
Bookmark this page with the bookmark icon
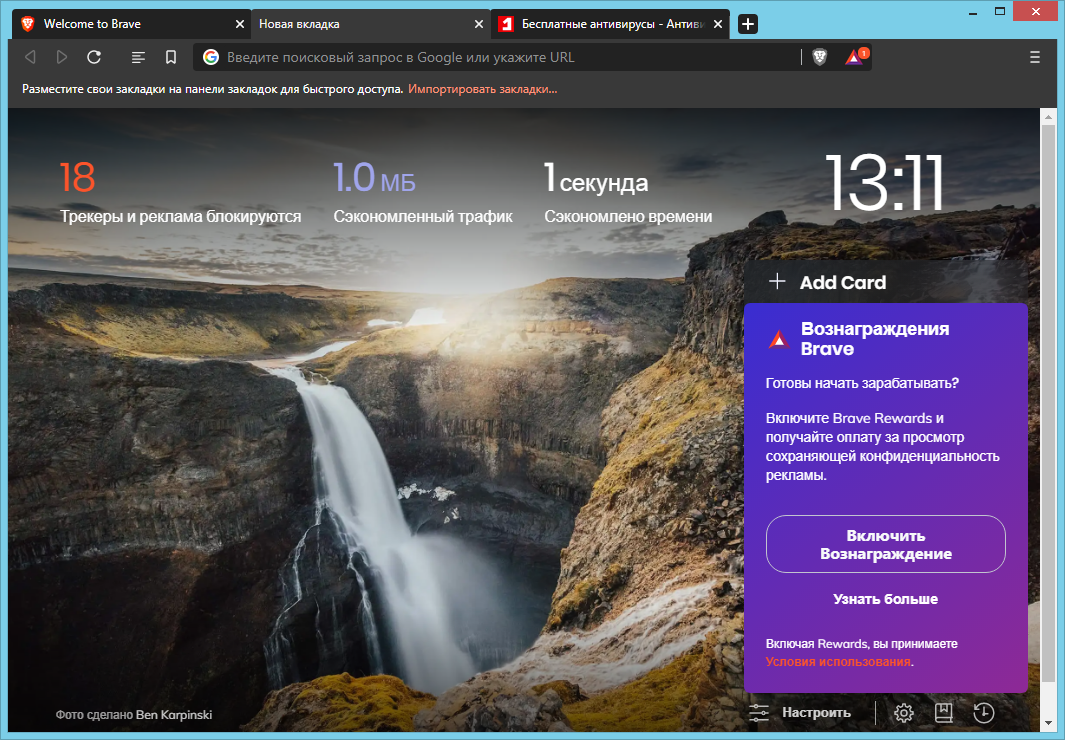(x=171, y=58)
